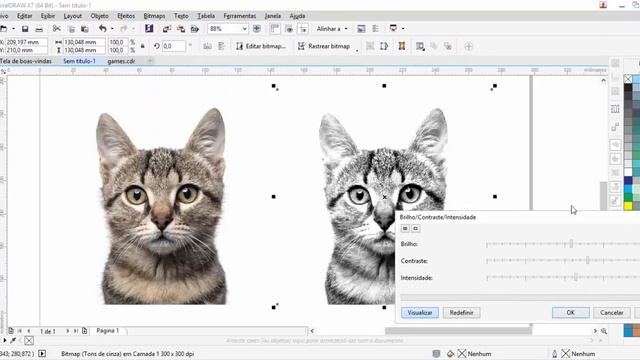The height and width of the screenshot is (360, 640).
Task: Cut selection using the scissors icon
Action: [x=57, y=29]
